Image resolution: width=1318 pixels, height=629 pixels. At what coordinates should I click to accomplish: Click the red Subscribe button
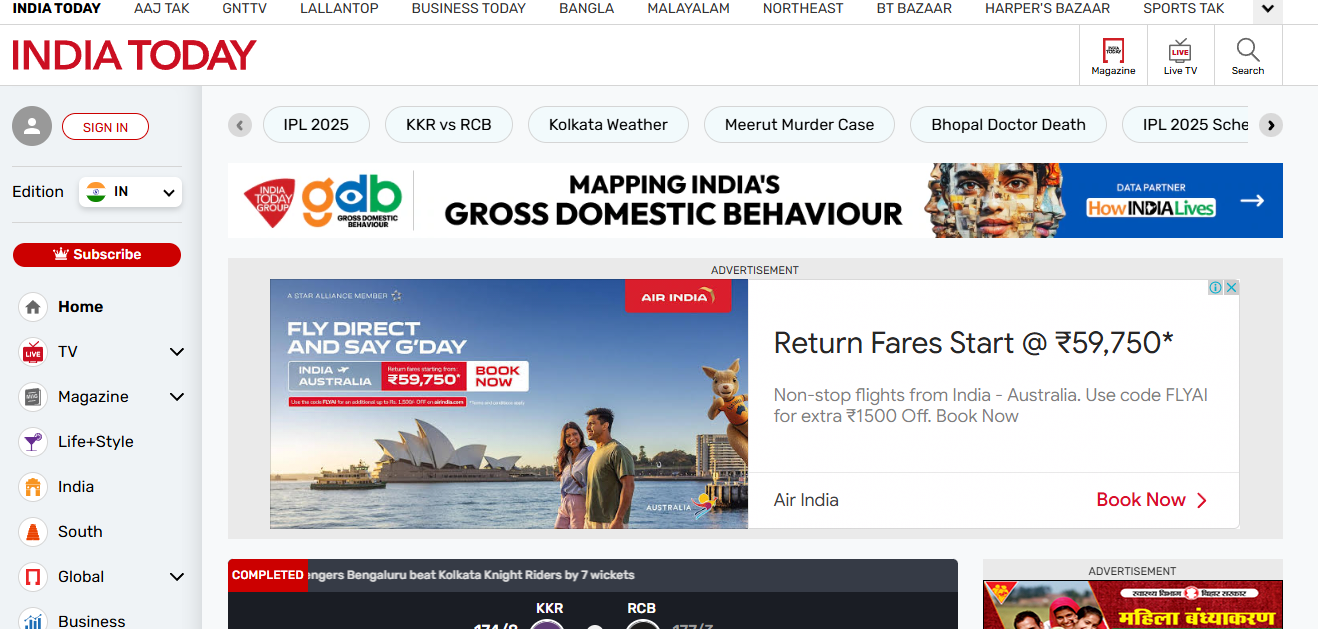tap(97, 255)
